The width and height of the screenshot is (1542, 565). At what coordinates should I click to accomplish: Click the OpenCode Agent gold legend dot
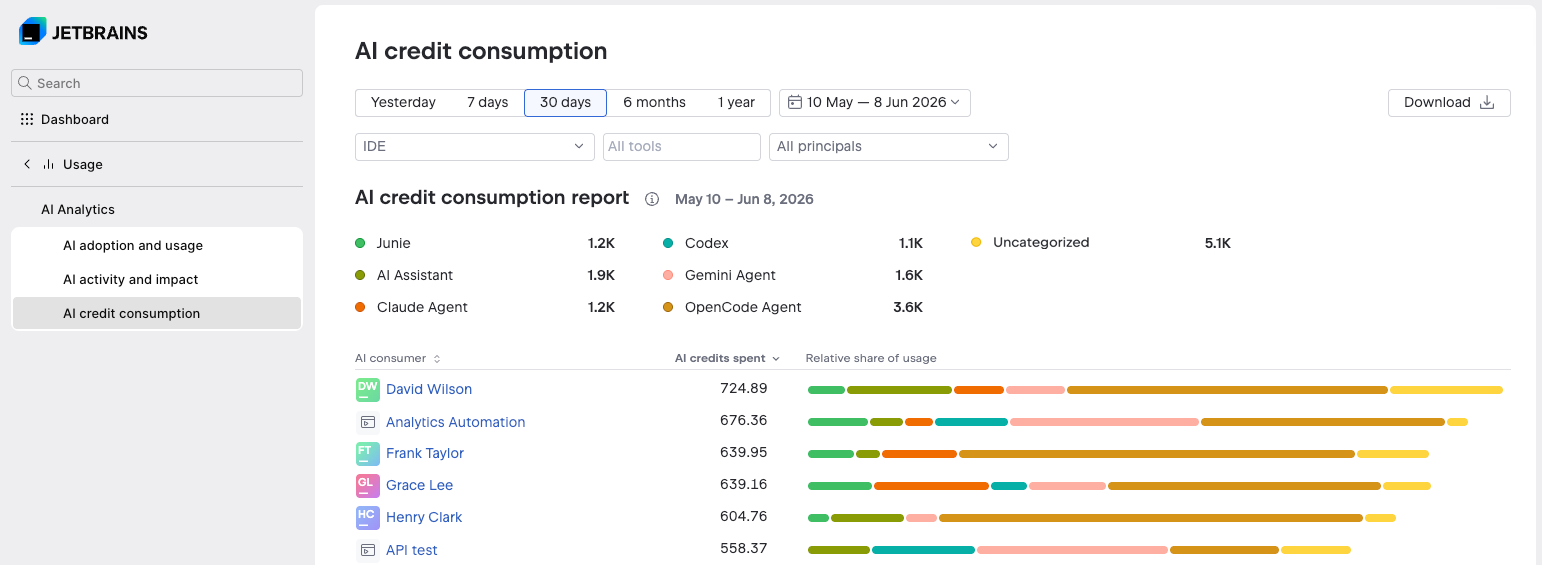point(668,307)
